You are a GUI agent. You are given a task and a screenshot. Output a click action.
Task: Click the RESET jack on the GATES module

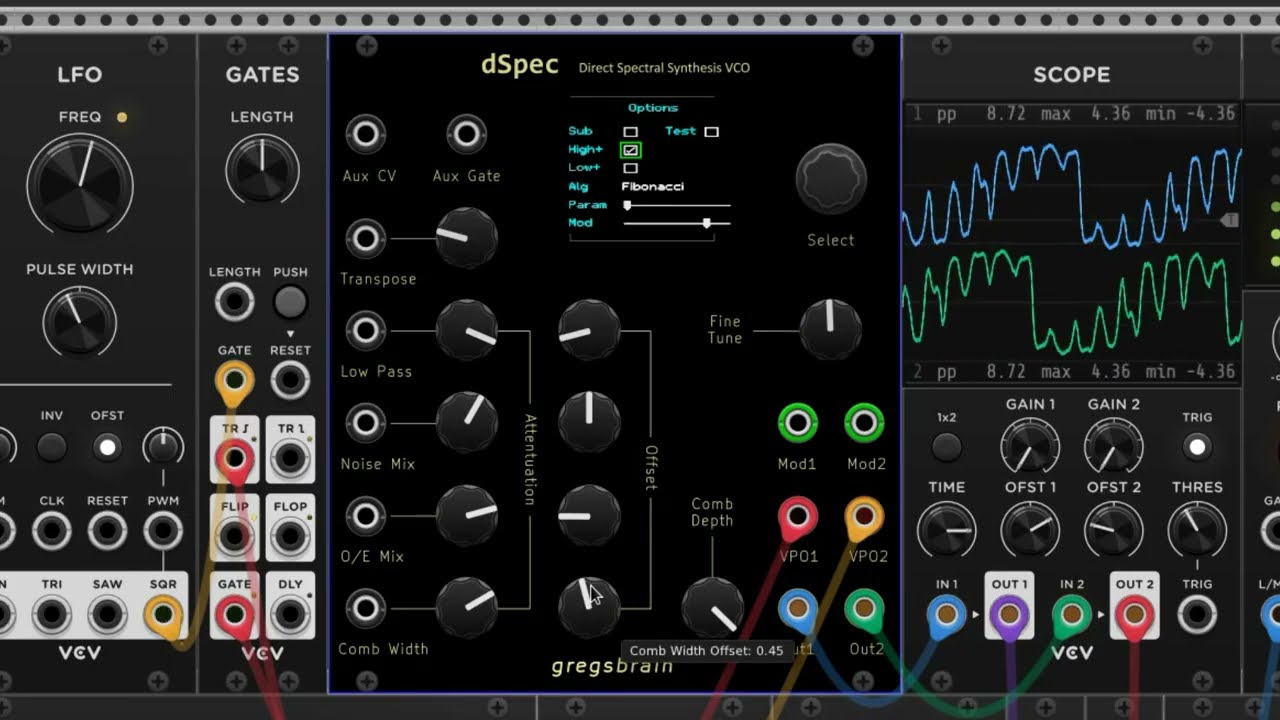coord(290,380)
